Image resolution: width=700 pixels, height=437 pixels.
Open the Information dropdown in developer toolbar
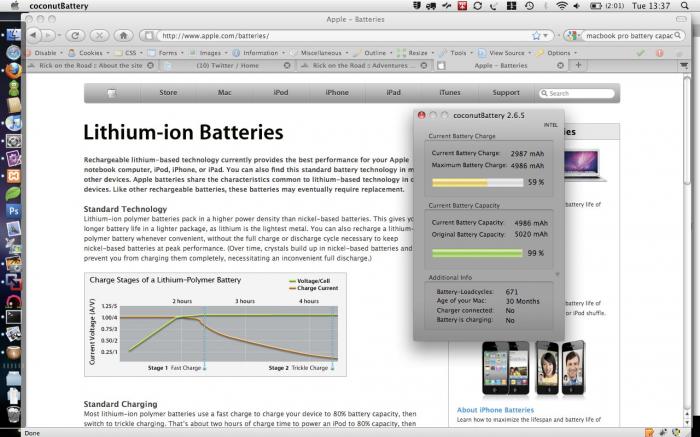(x=259, y=53)
